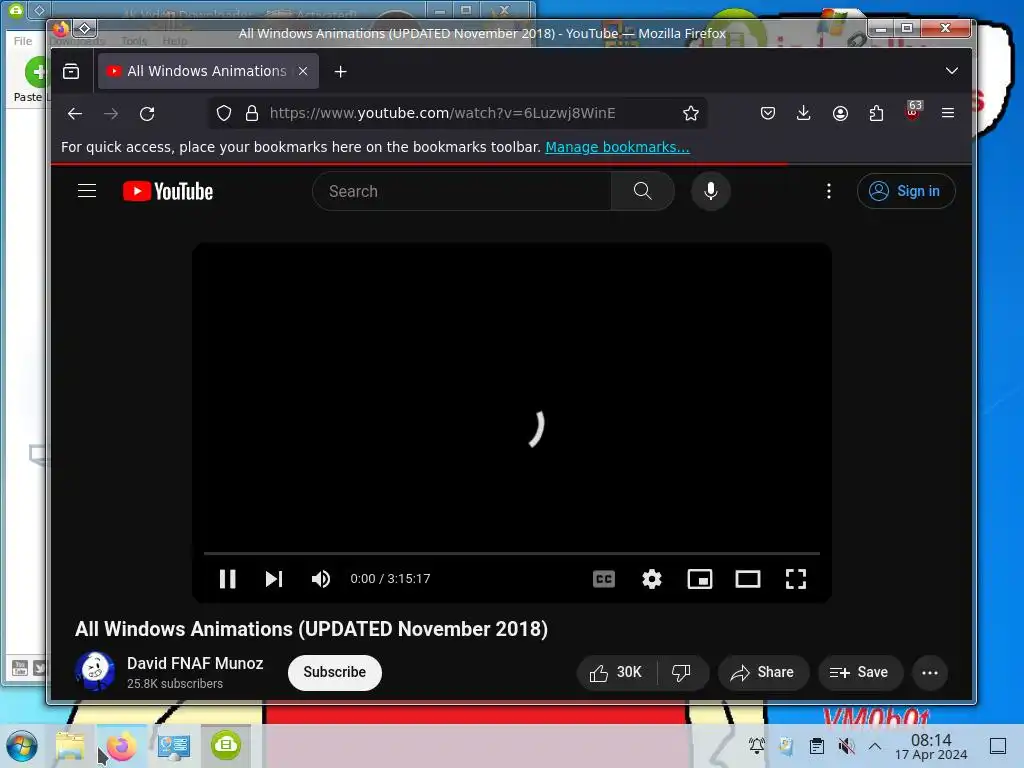
Task: Click the magnifier search button
Action: 643,191
